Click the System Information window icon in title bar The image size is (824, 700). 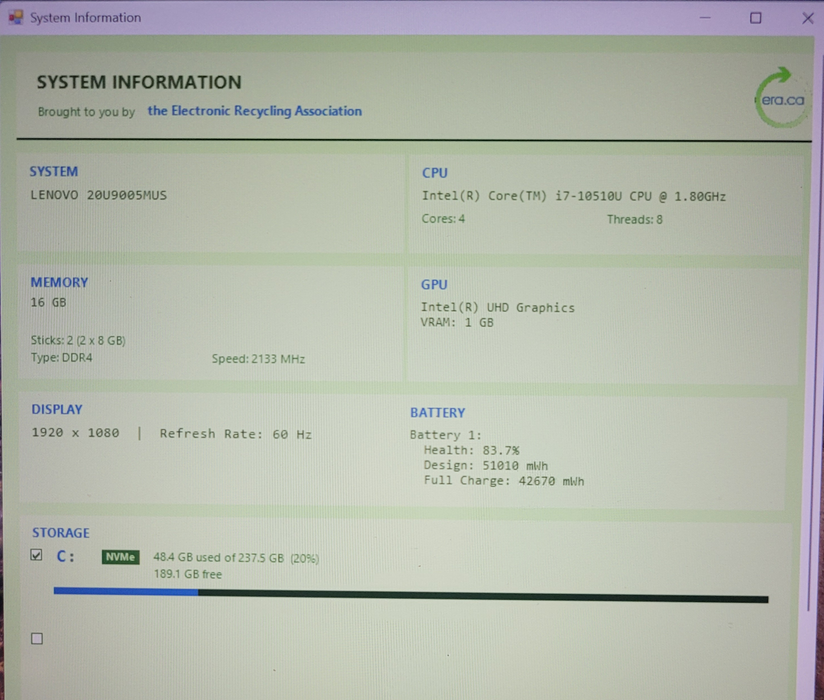click(16, 17)
